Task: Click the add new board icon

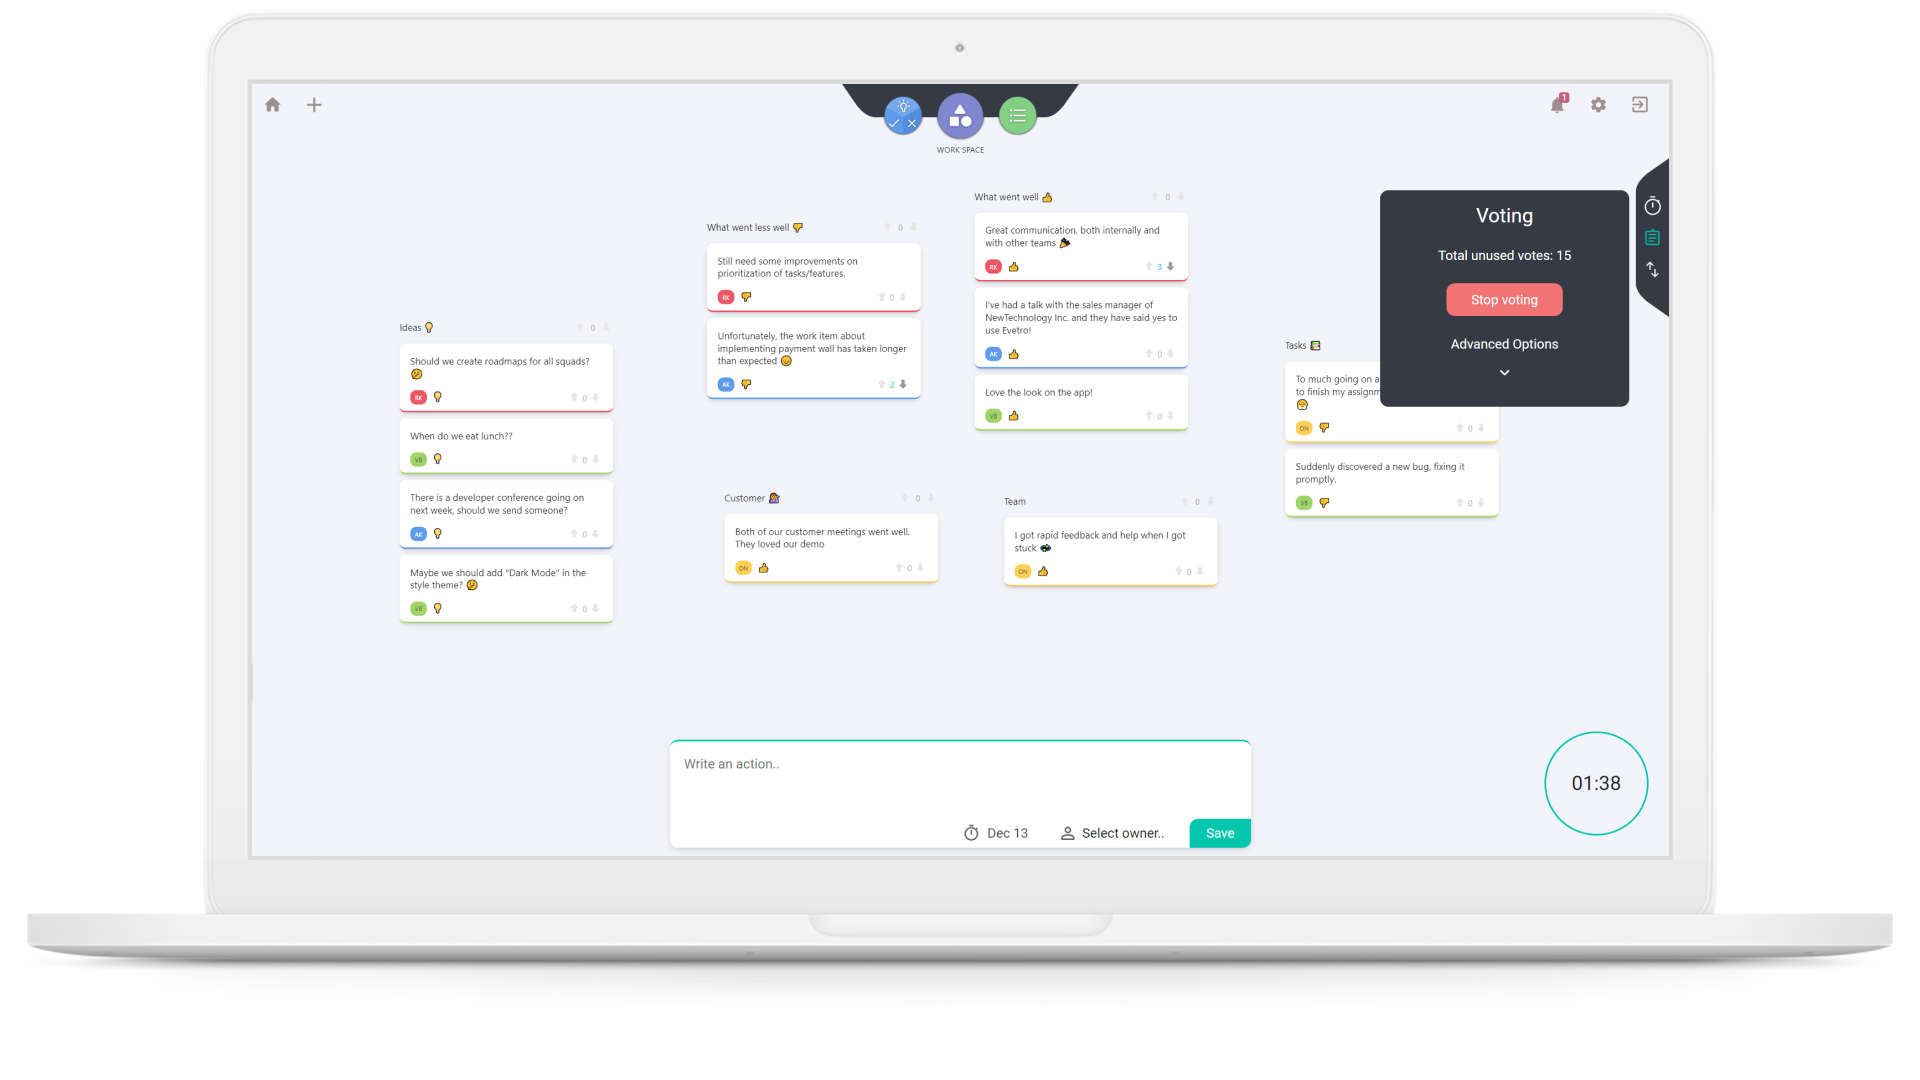Action: tap(314, 104)
